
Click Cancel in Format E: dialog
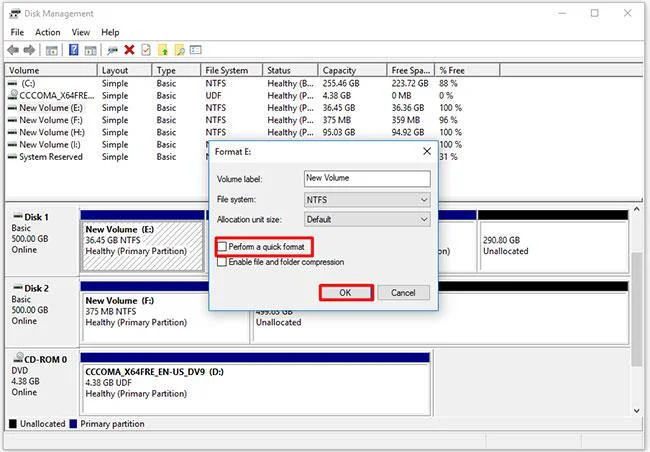(403, 293)
